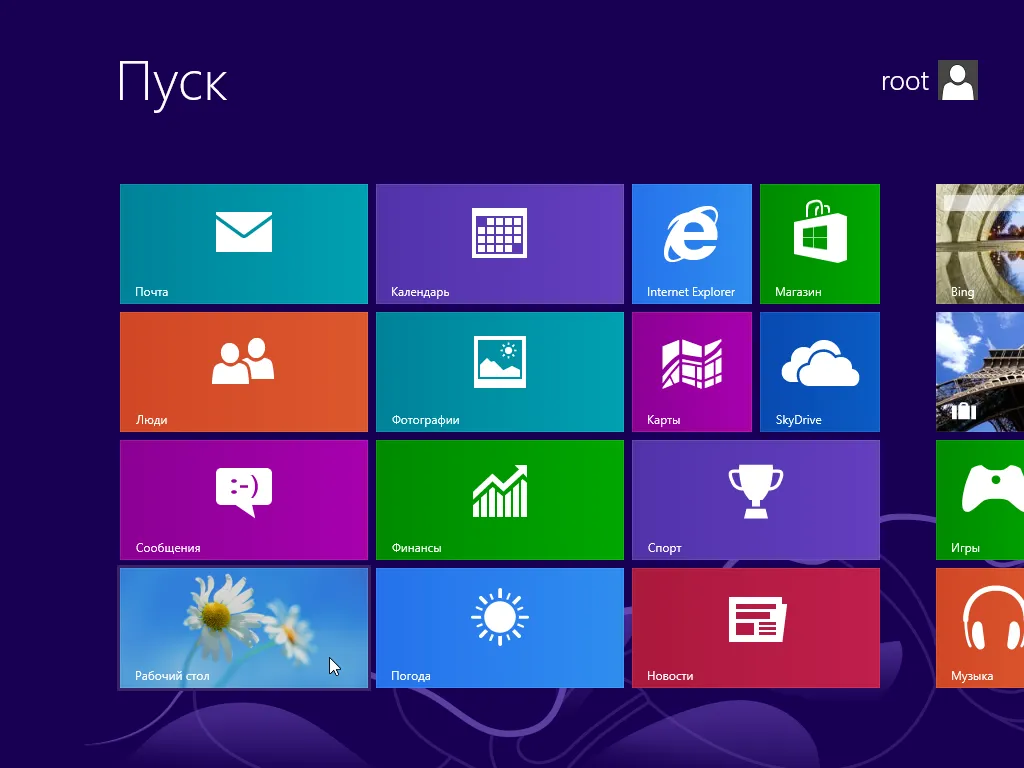1024x768 pixels.
Task: Open the Финансы finance tile
Action: 500,500
